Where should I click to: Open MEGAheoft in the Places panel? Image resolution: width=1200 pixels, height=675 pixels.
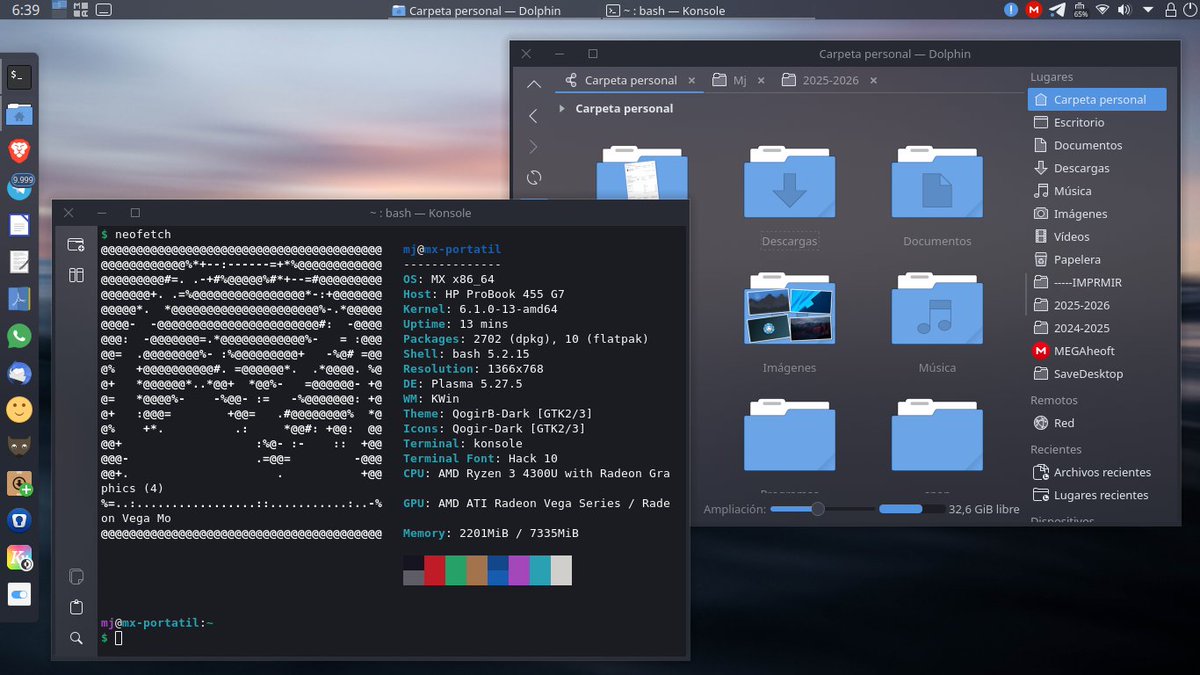click(1097, 351)
